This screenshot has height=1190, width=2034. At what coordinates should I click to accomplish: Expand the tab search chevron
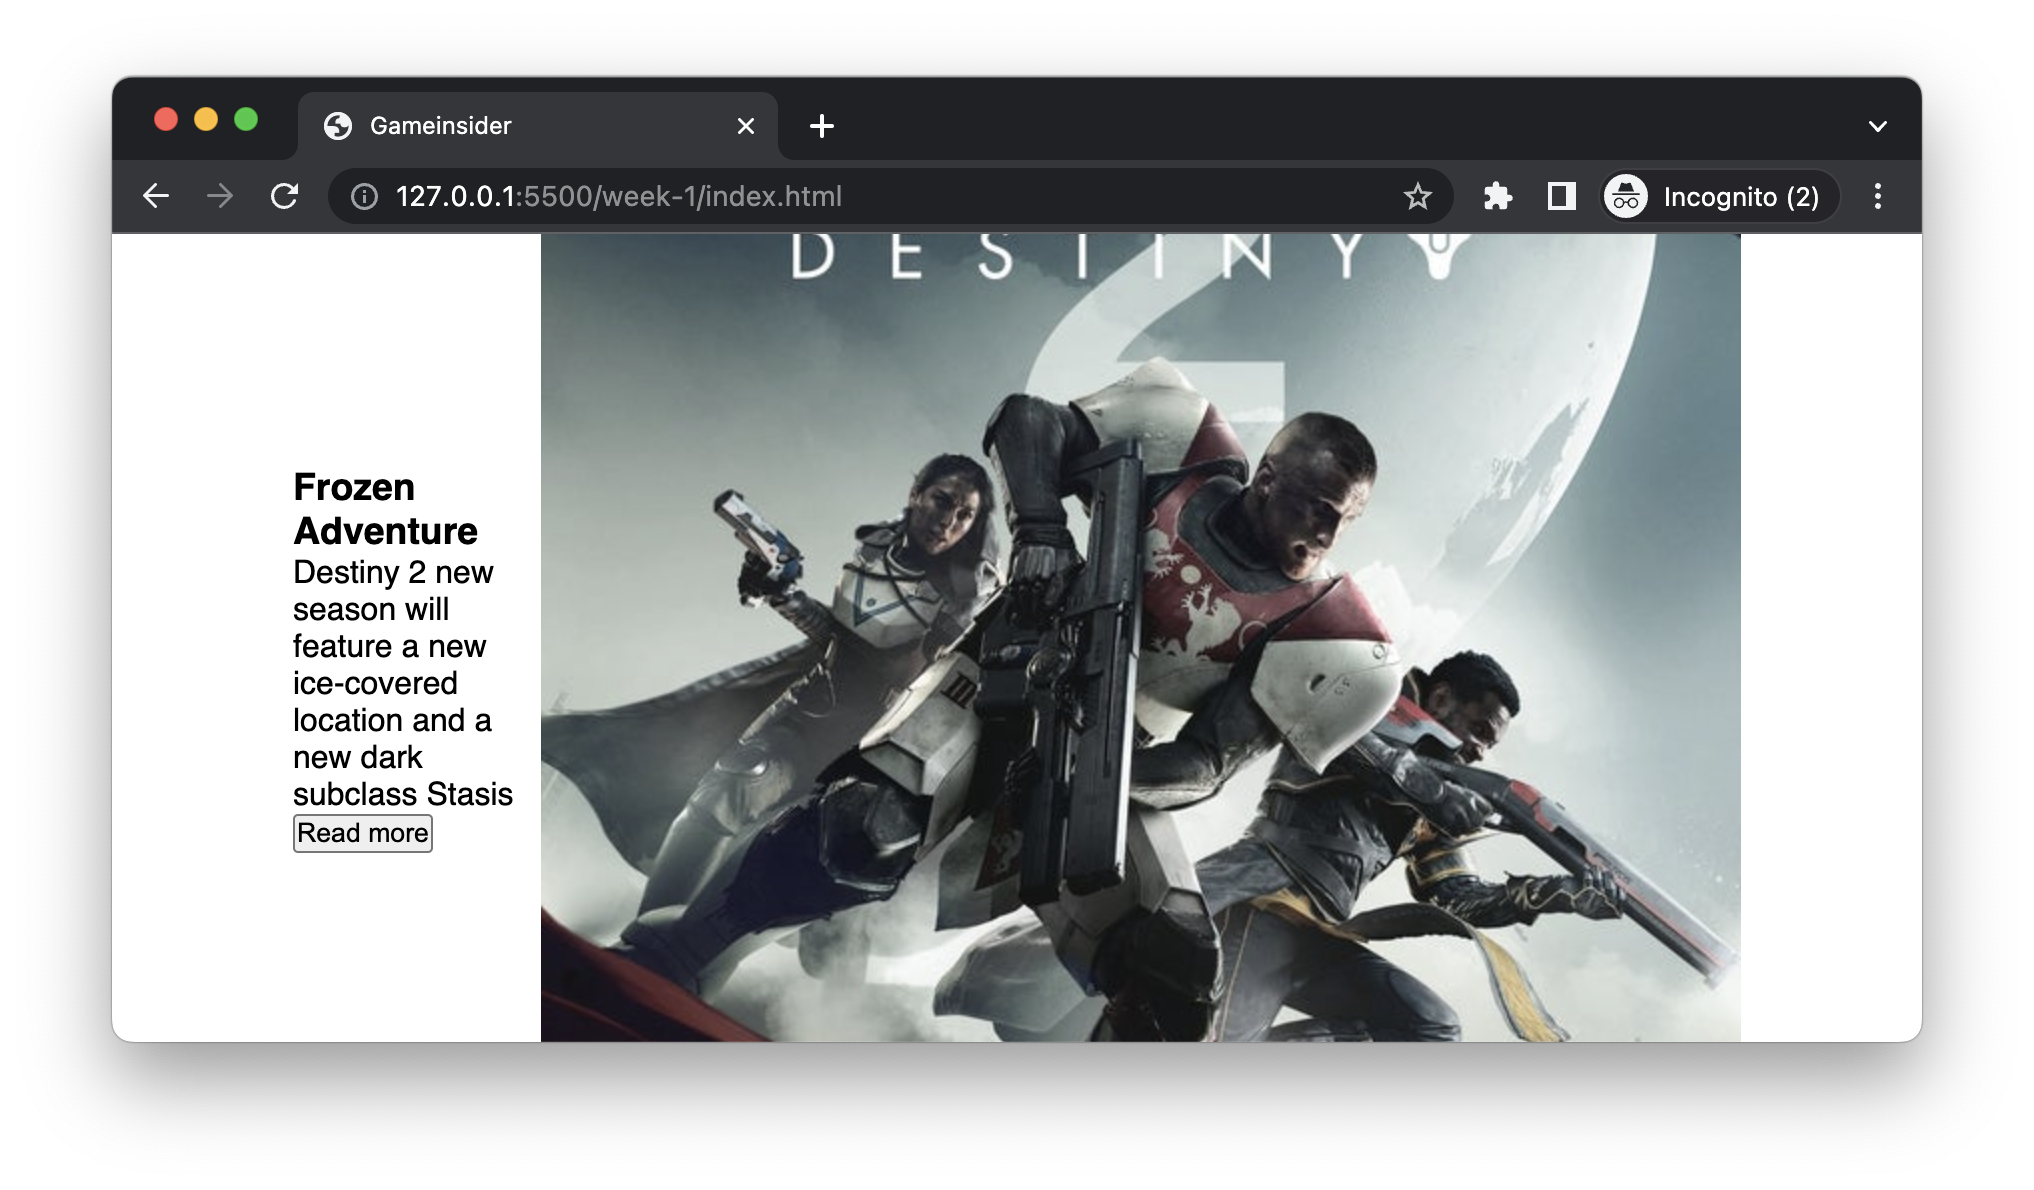[1877, 126]
